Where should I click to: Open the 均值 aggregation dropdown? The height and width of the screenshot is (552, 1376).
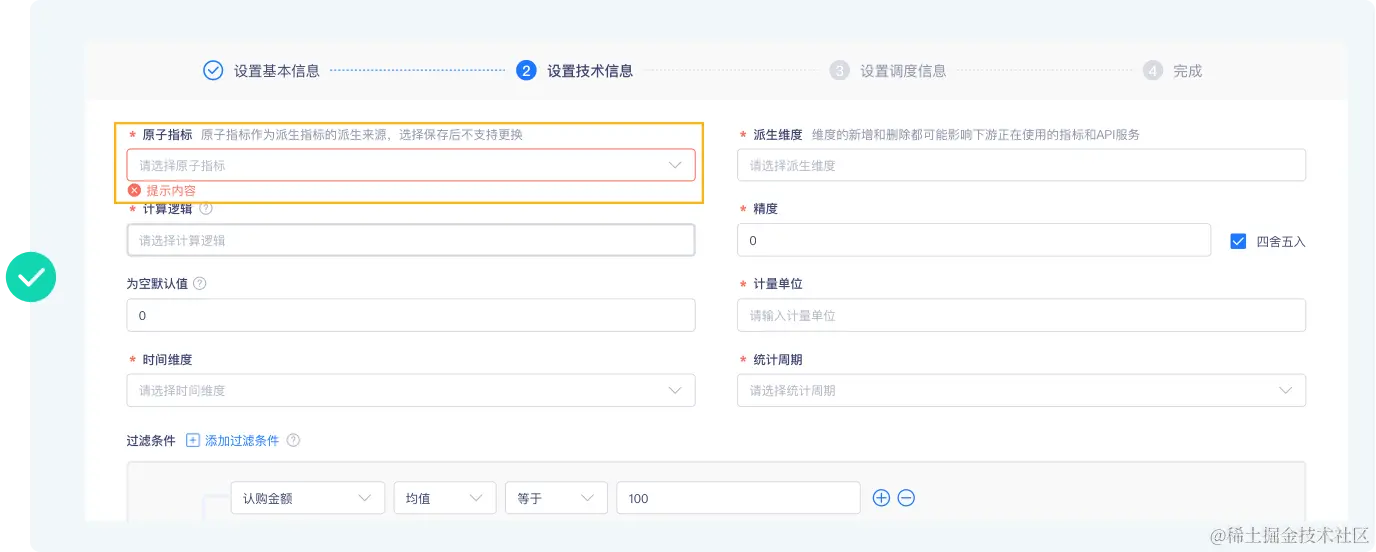(x=445, y=498)
